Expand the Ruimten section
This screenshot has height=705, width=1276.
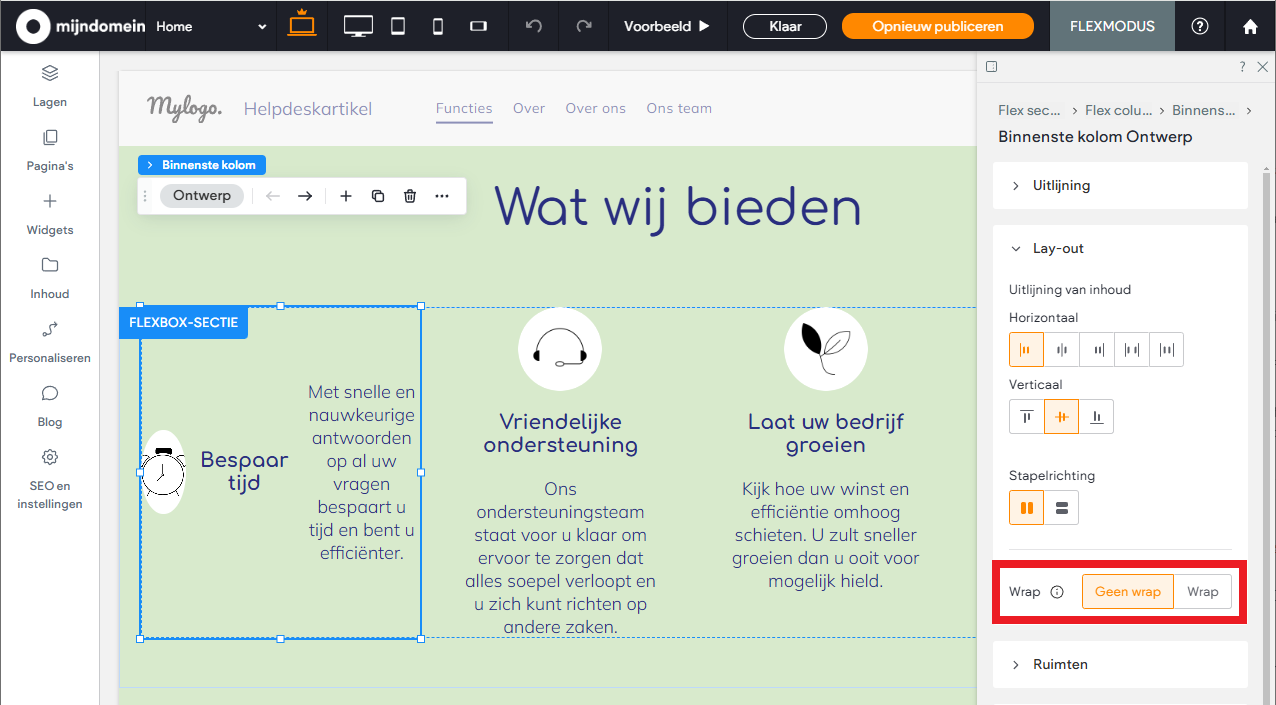coord(1060,664)
